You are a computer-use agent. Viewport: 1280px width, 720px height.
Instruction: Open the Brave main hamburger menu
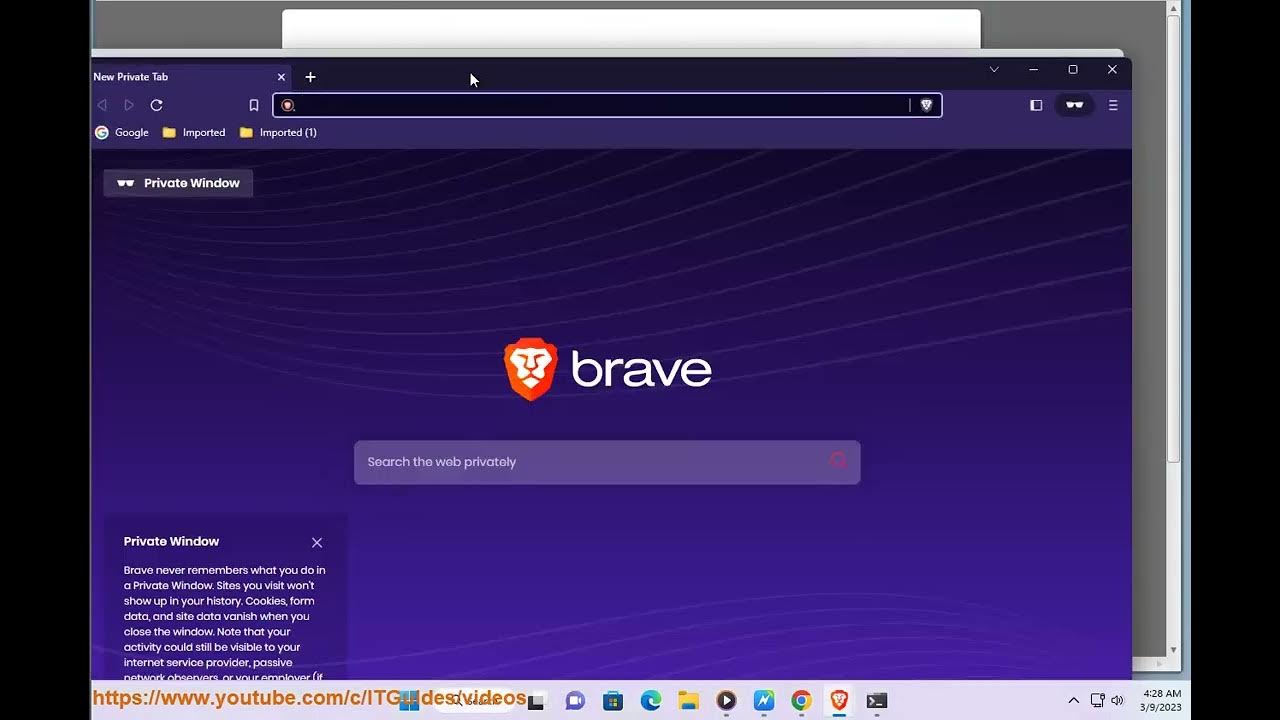(x=1113, y=105)
